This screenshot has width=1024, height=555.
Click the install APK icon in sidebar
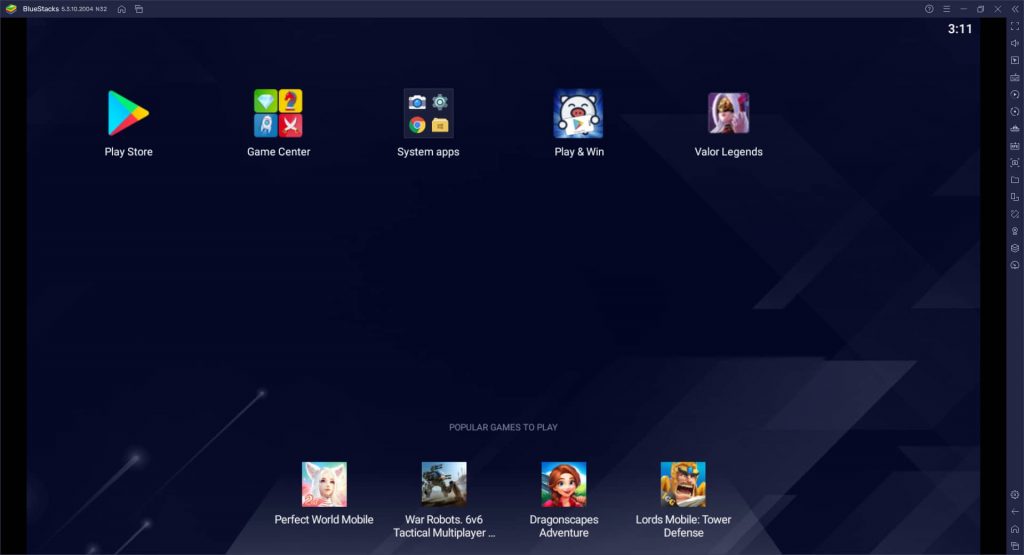(1015, 146)
